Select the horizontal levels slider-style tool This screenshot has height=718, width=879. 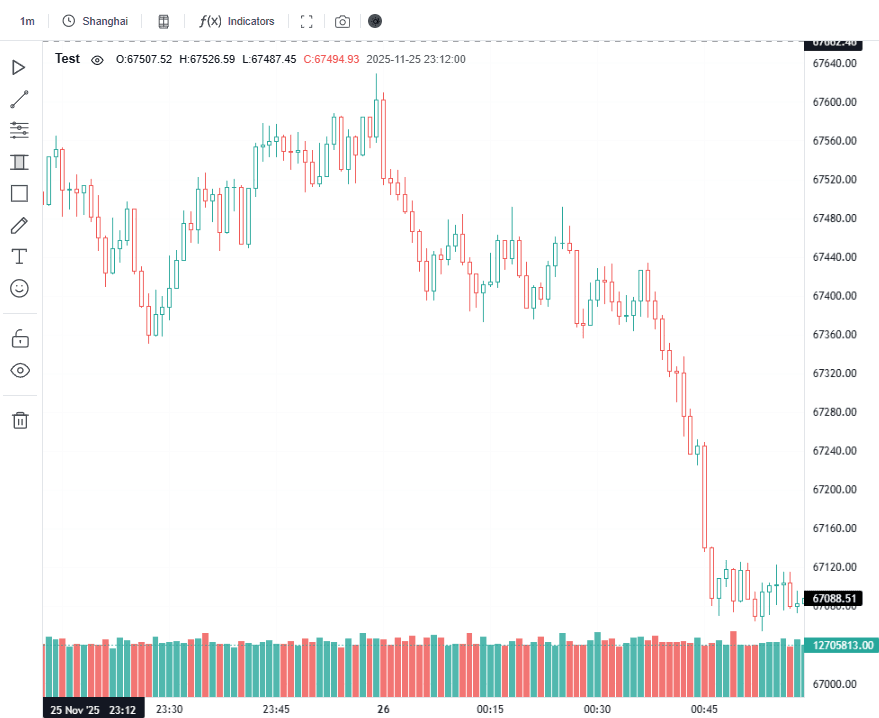click(x=19, y=130)
